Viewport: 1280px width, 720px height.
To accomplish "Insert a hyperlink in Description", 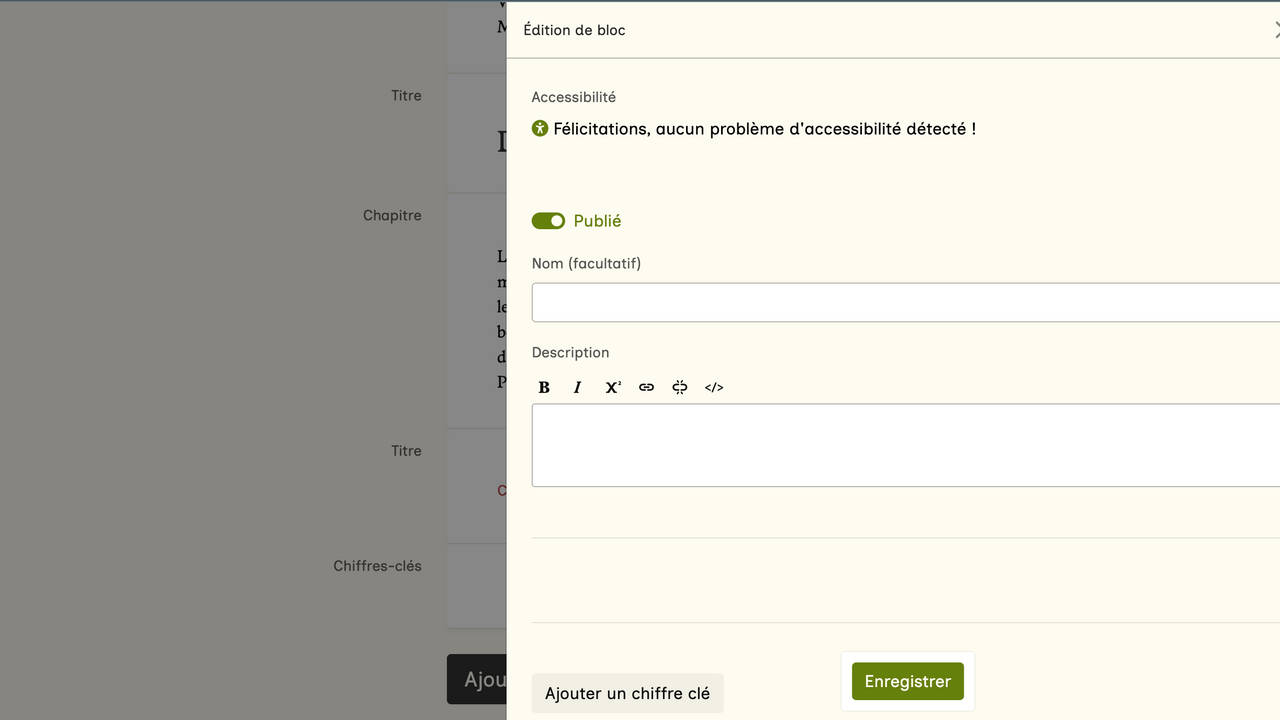I will [x=646, y=388].
